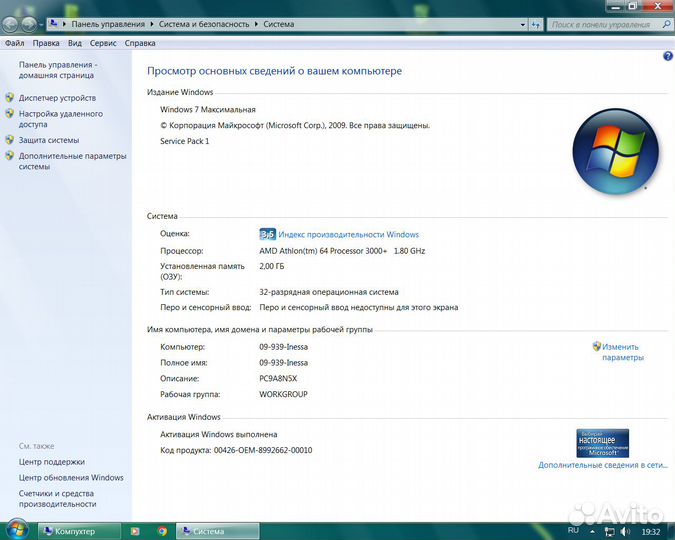Click the blue help question mark icon
The height and width of the screenshot is (540, 675).
(x=668, y=57)
